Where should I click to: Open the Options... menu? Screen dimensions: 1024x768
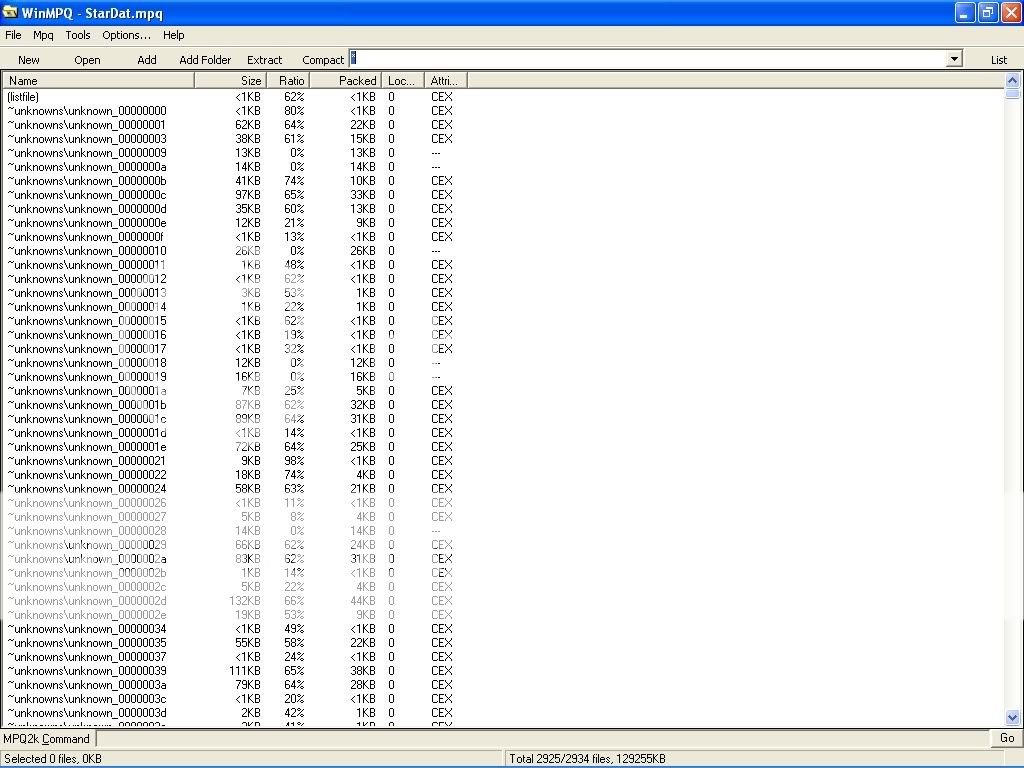point(126,35)
